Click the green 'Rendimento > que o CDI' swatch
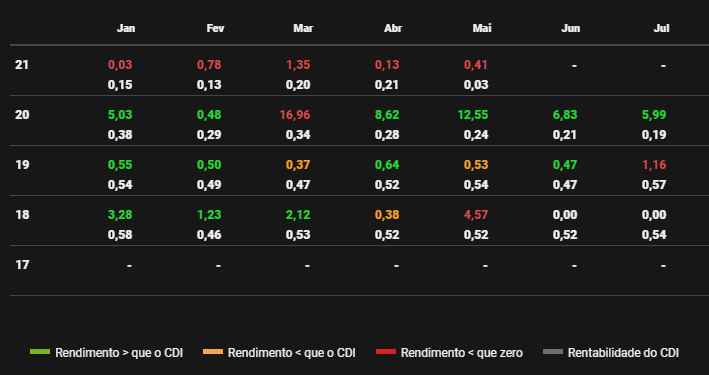Viewport: 709px width, 375px height. click(x=40, y=352)
